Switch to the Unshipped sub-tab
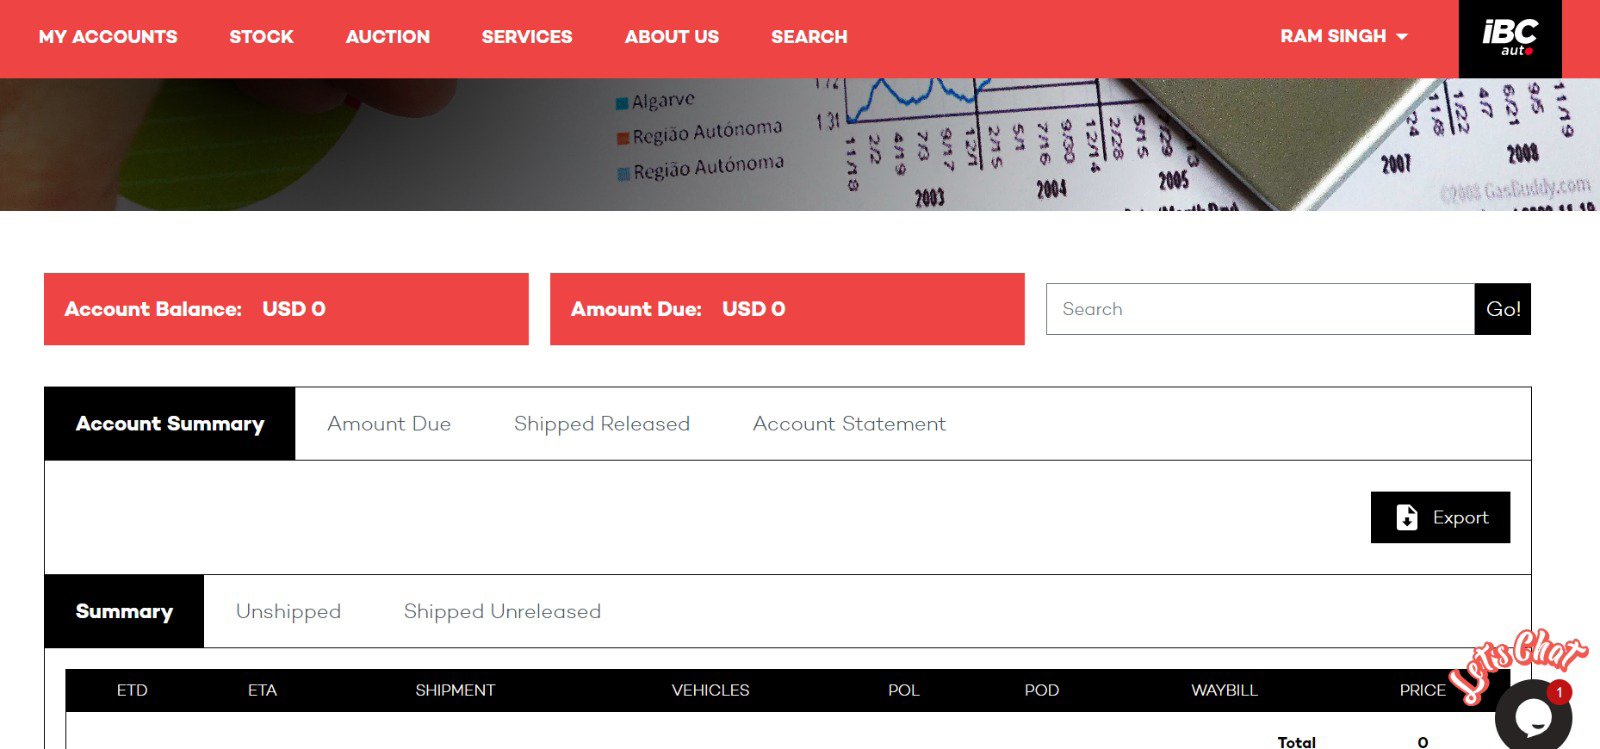The image size is (1600, 749). (288, 611)
